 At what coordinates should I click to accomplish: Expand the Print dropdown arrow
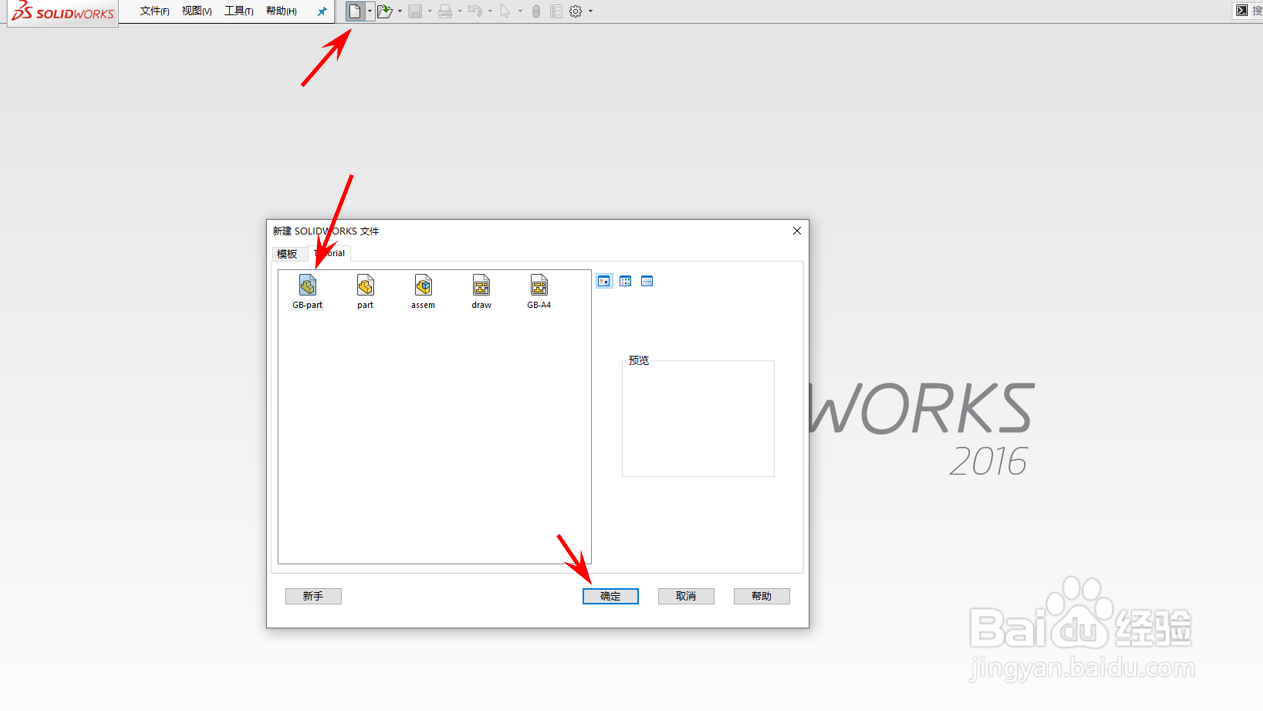click(x=460, y=11)
